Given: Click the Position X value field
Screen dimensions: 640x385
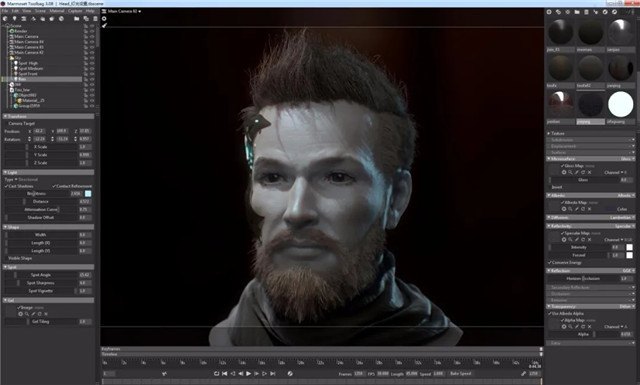Looking at the screenshot, I should click(x=39, y=131).
